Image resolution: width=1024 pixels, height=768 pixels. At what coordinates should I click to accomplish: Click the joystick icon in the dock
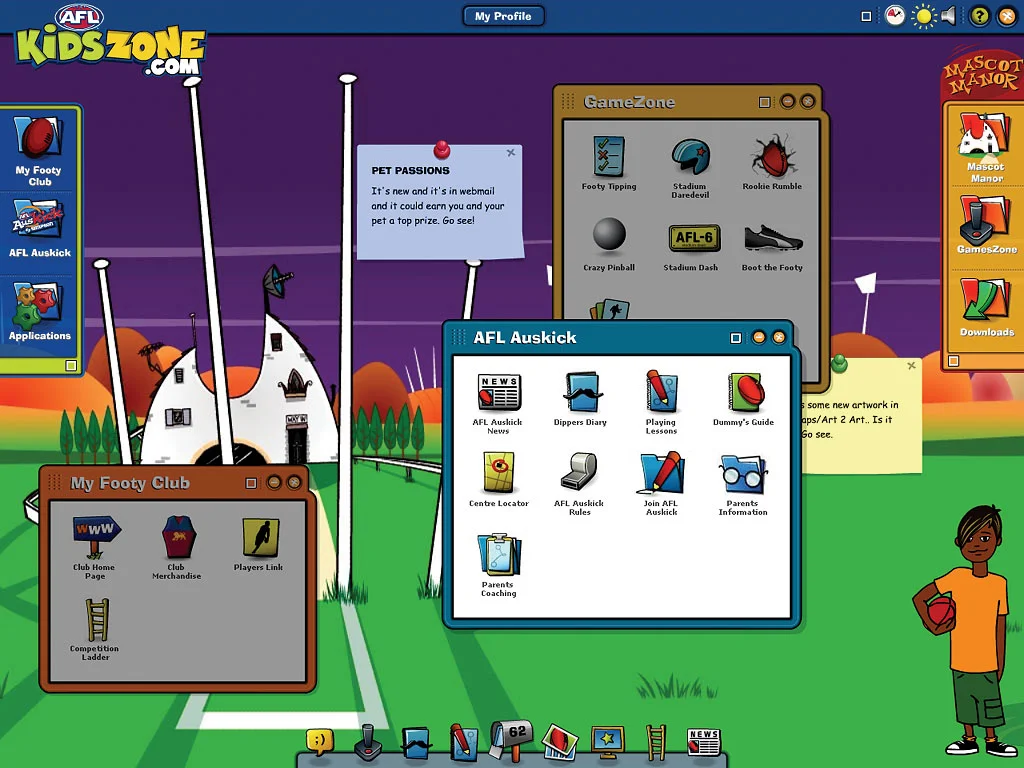(368, 743)
